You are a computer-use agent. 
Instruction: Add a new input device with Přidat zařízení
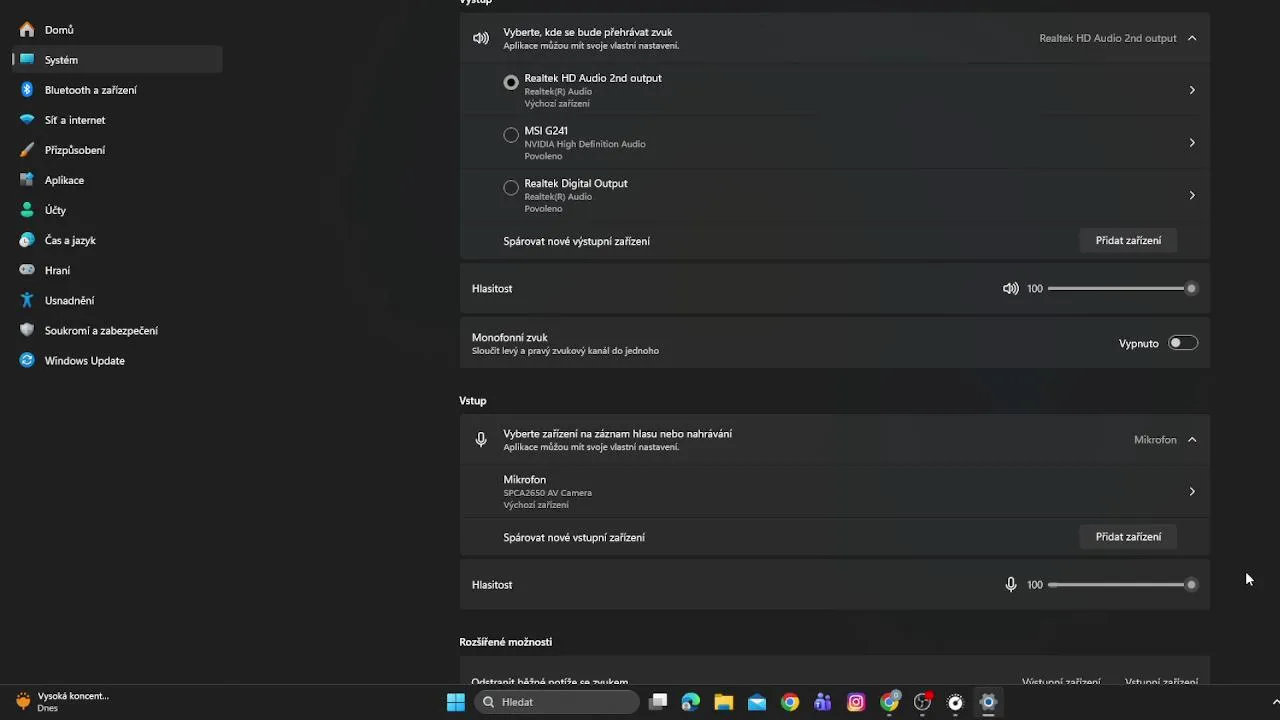coord(1128,537)
